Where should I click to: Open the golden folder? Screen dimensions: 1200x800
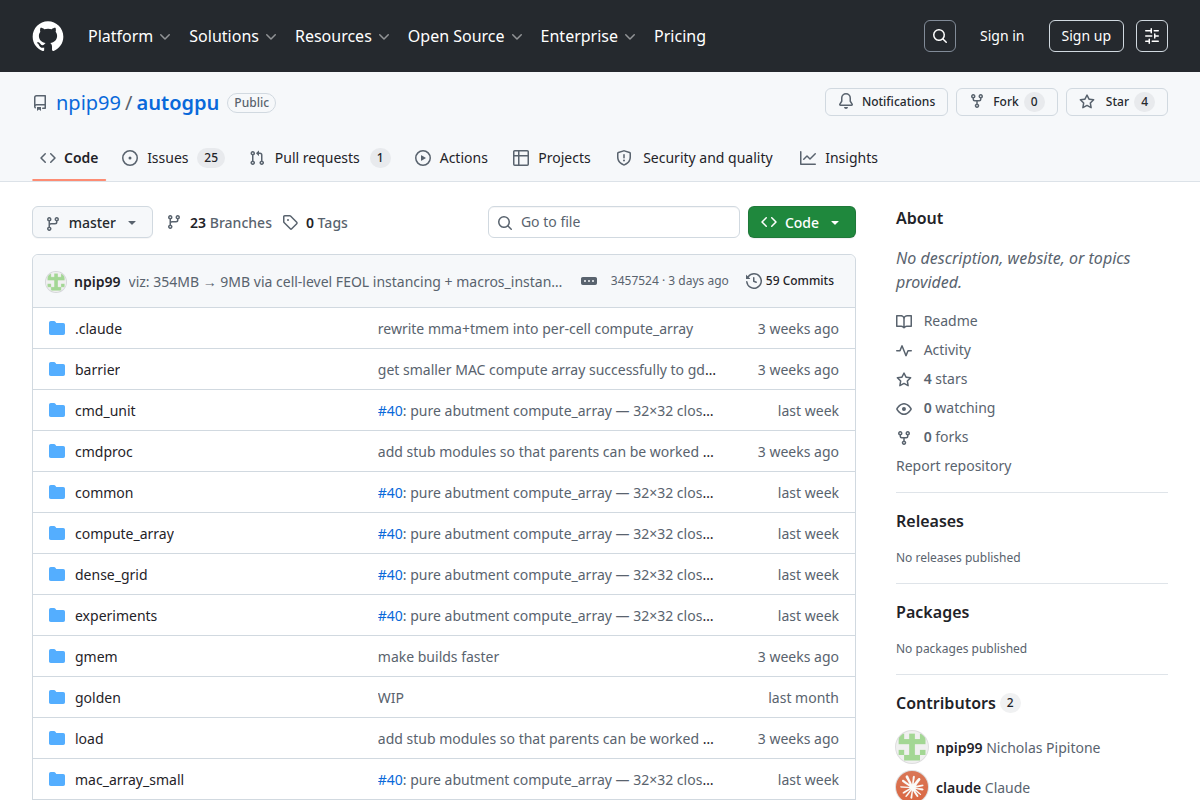click(x=98, y=698)
